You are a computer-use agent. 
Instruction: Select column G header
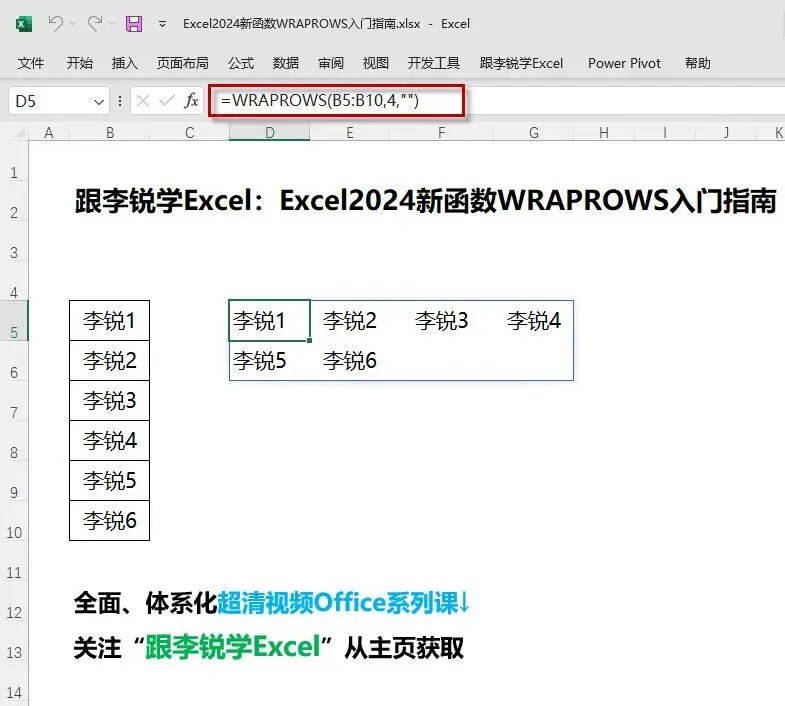[x=534, y=133]
